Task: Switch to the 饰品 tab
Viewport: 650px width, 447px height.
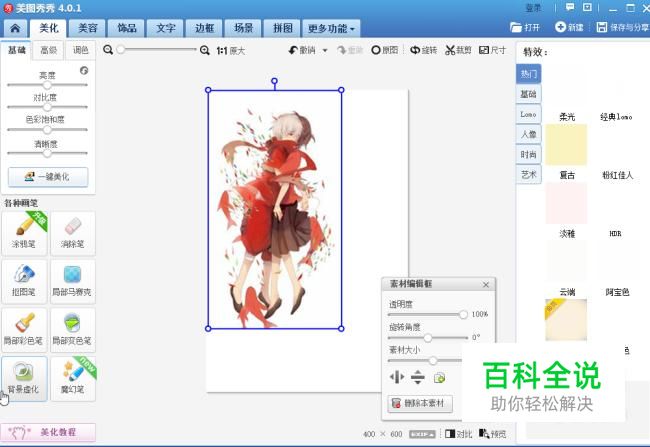Action: pyautogui.click(x=126, y=28)
